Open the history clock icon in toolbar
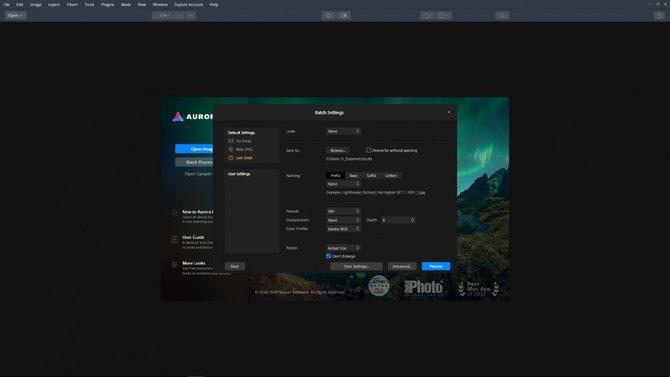The image size is (670, 377). pos(443,15)
